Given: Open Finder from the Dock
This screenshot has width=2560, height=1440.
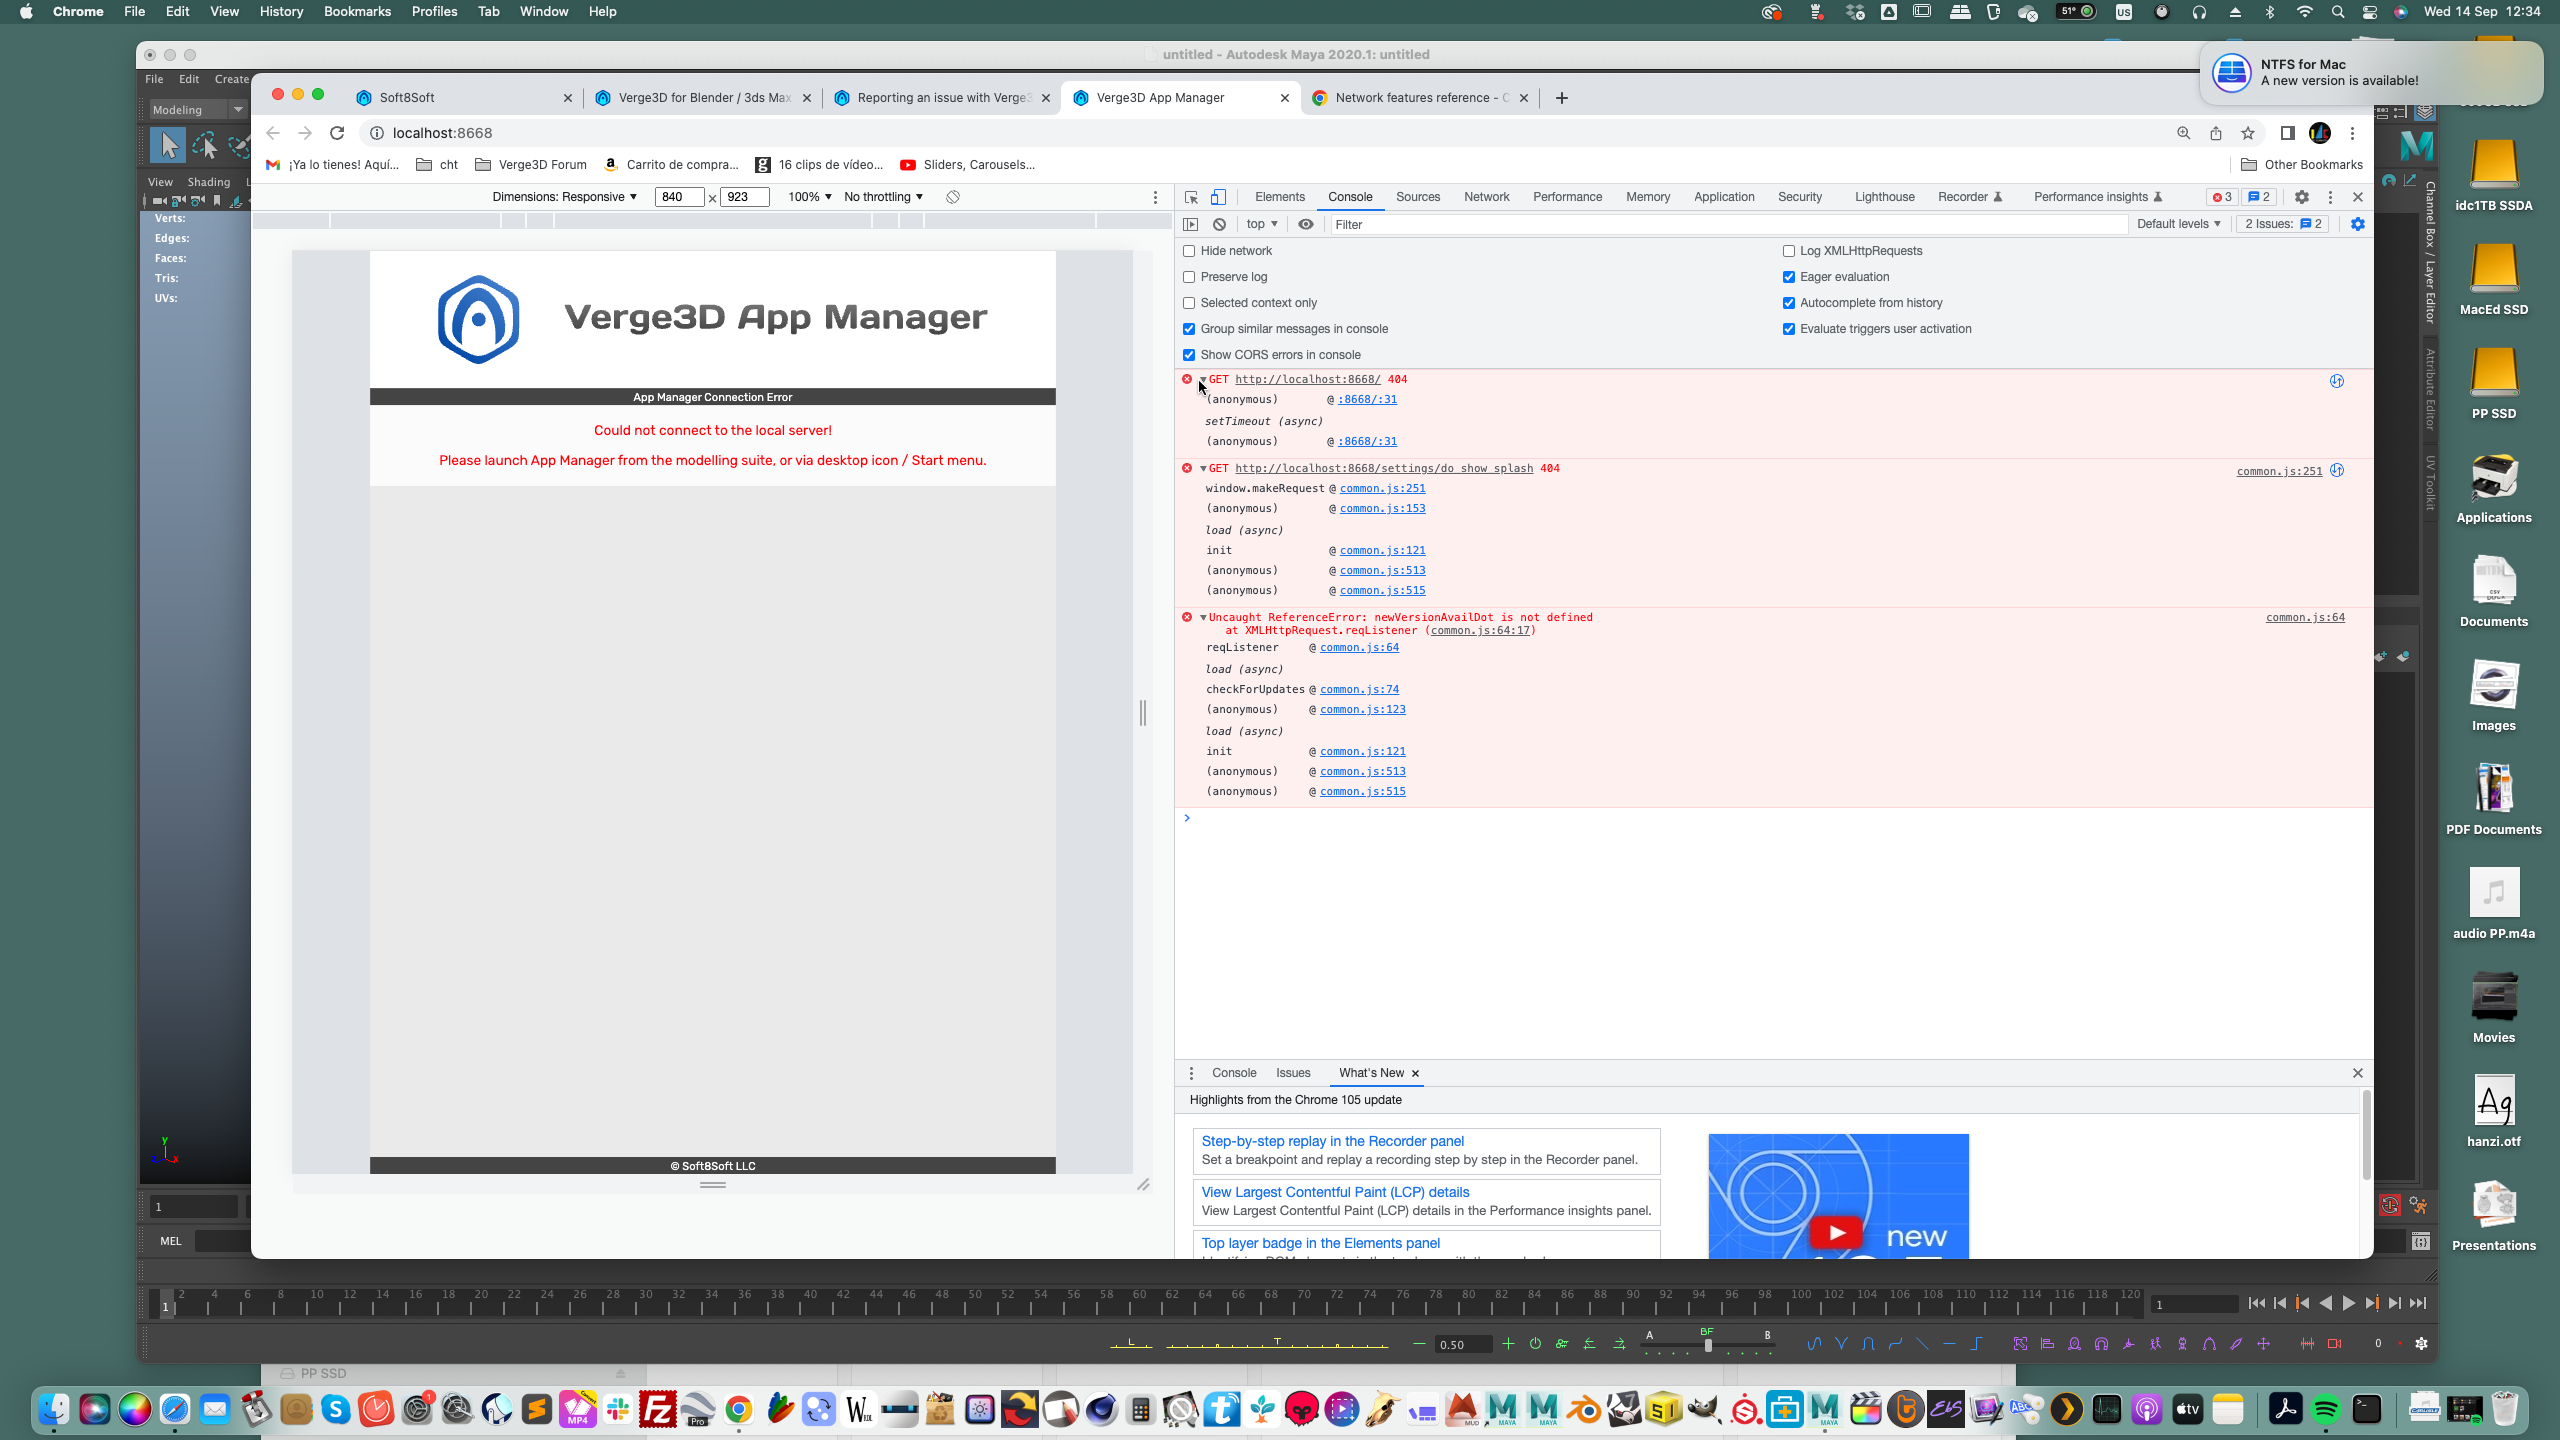Looking at the screenshot, I should click(x=55, y=1410).
